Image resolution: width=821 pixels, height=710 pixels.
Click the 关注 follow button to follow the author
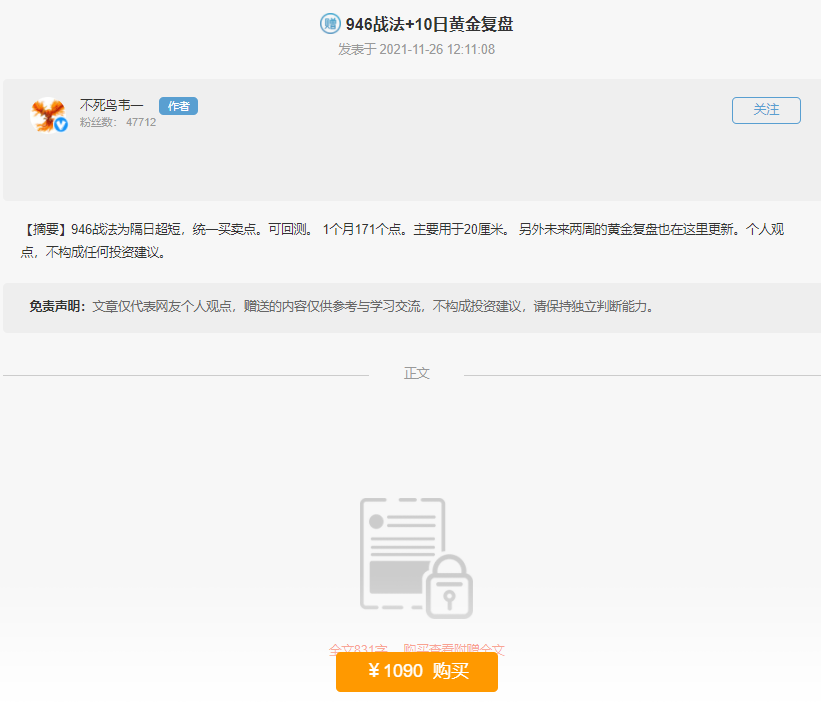766,110
